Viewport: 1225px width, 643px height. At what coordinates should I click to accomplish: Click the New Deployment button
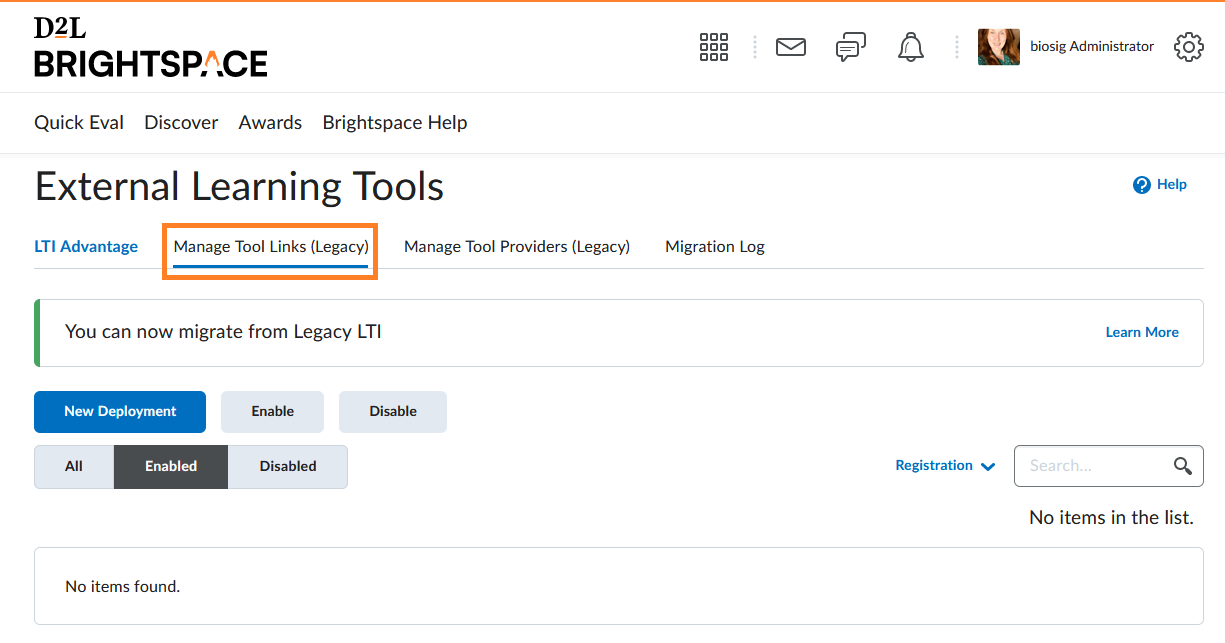[x=120, y=412]
